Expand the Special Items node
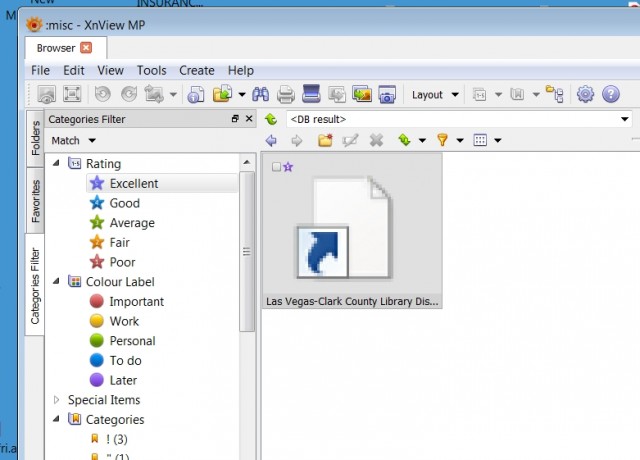 56,399
